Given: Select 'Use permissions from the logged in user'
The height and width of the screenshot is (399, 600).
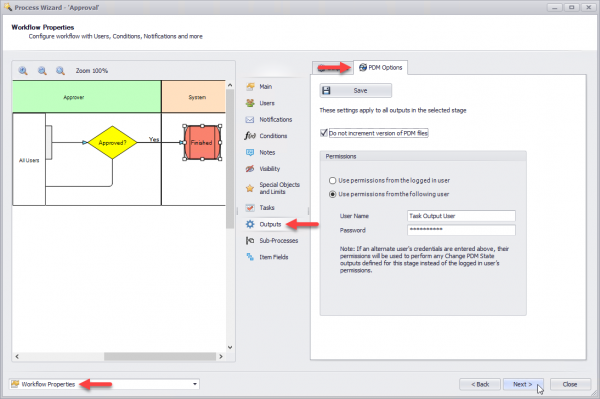Looking at the screenshot, I should (x=333, y=180).
